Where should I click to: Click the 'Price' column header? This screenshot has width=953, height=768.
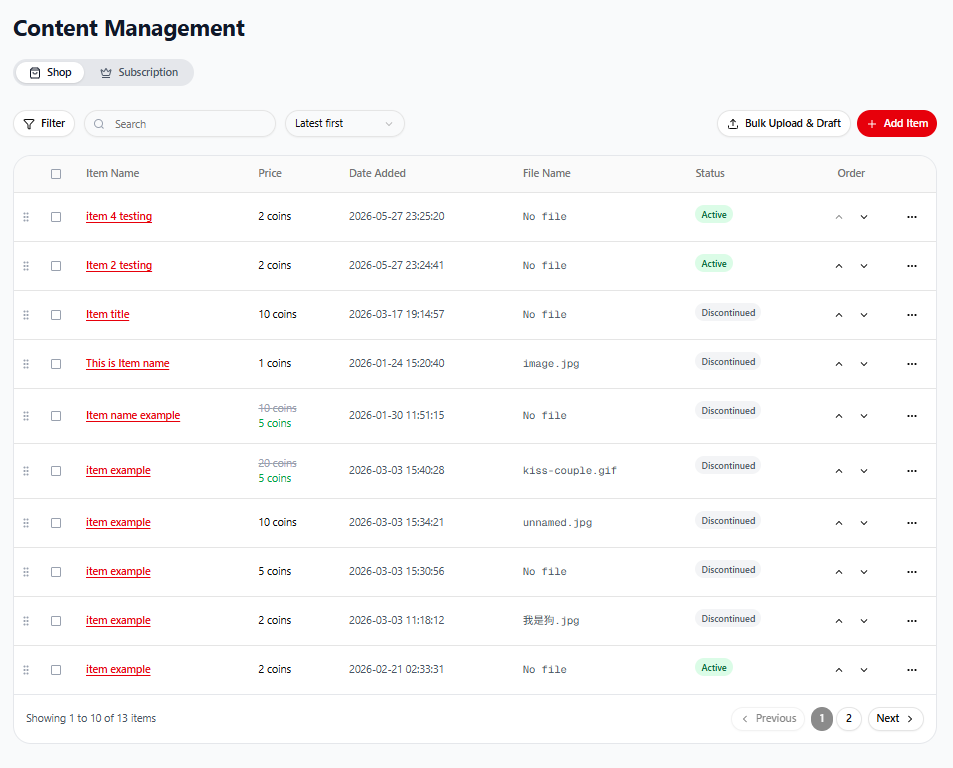click(270, 173)
